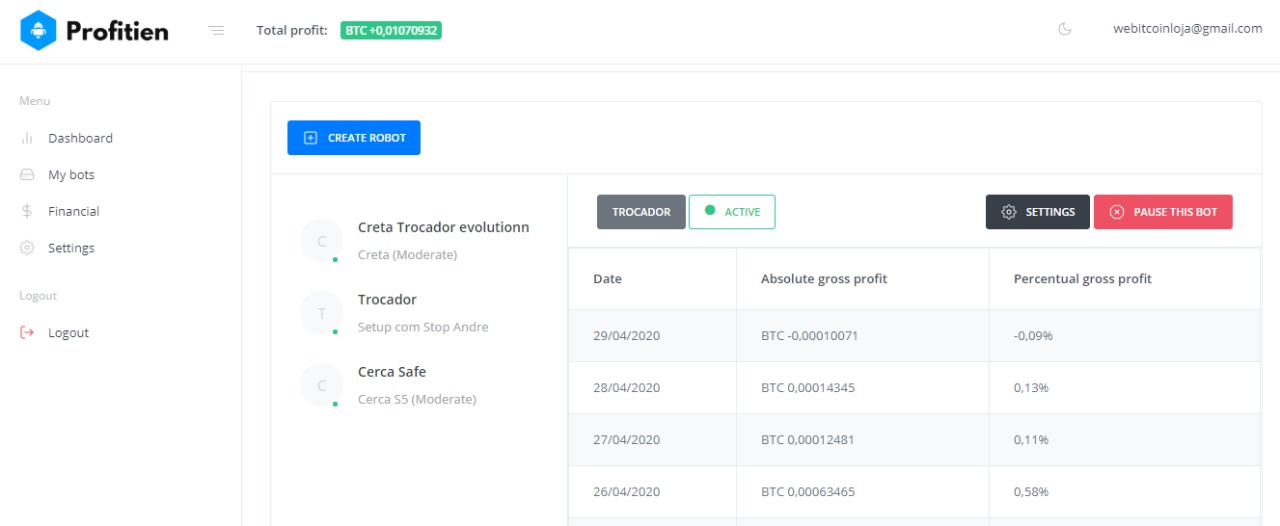Open account menu webitcoinloja@gmail.com

pyautogui.click(x=1188, y=29)
